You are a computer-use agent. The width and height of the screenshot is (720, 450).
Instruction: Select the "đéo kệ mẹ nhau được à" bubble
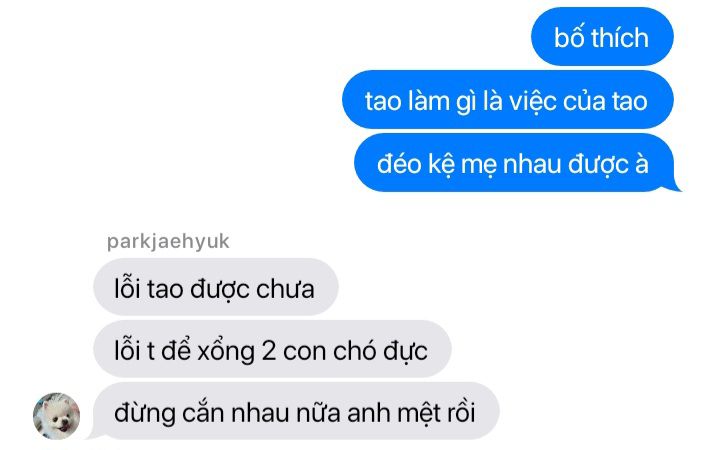[513, 163]
